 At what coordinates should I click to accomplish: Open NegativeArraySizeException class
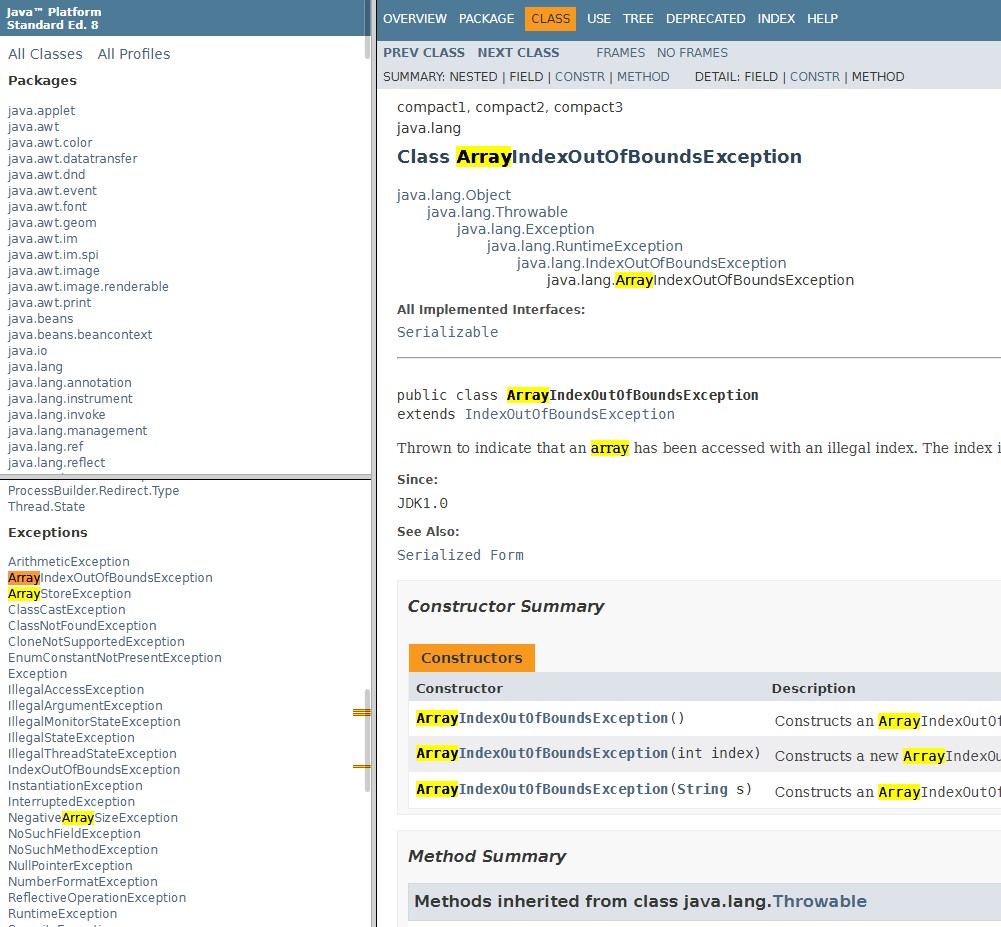pyautogui.click(x=93, y=817)
